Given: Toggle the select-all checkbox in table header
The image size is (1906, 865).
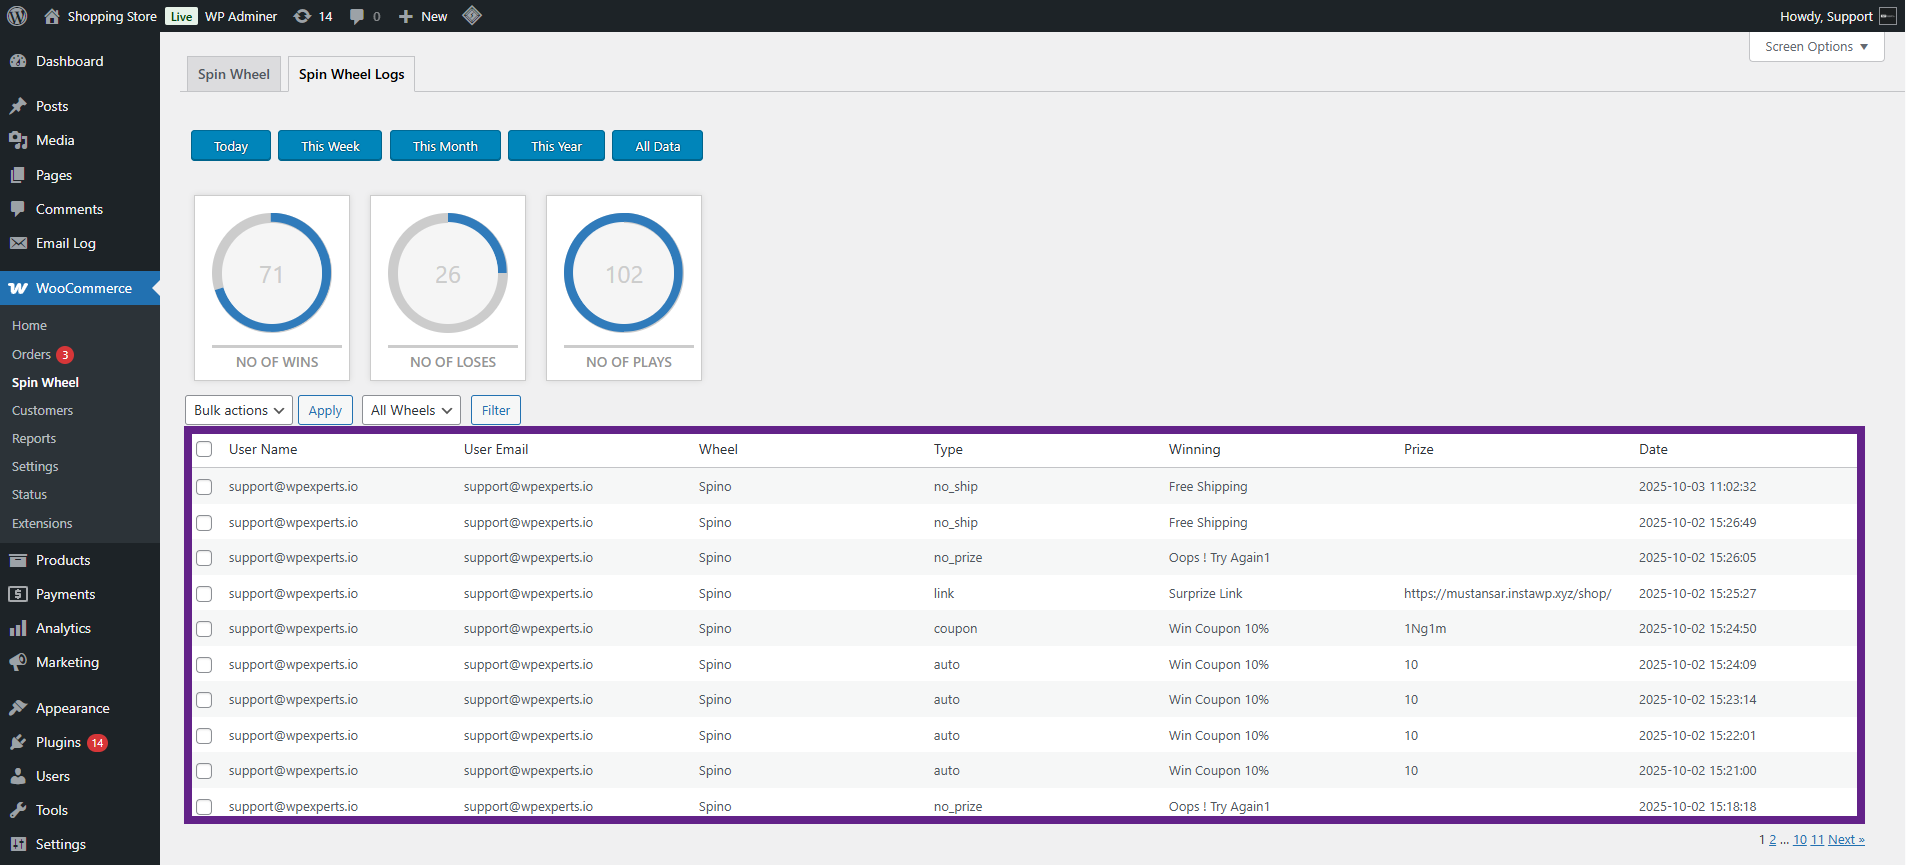Looking at the screenshot, I should click(204, 449).
